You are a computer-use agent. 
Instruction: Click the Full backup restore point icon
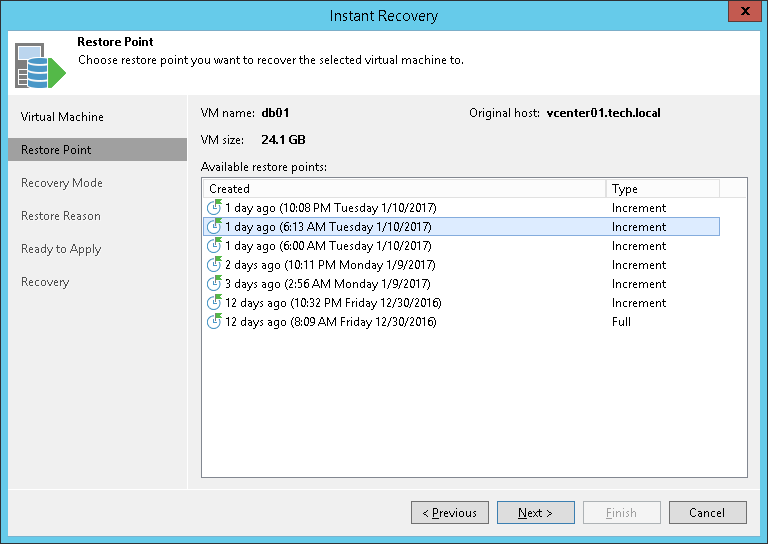(213, 322)
